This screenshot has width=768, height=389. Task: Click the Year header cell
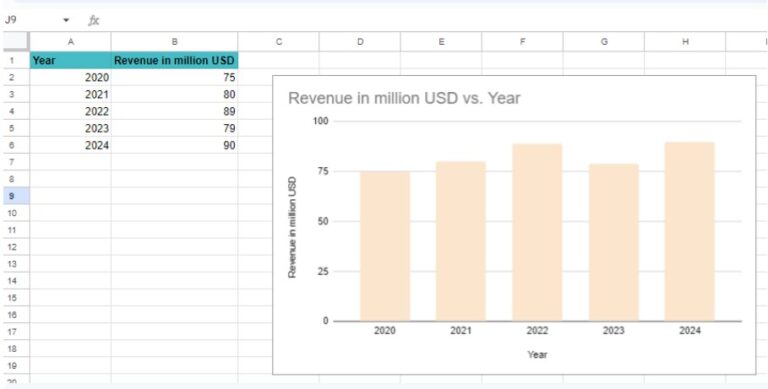click(x=71, y=61)
